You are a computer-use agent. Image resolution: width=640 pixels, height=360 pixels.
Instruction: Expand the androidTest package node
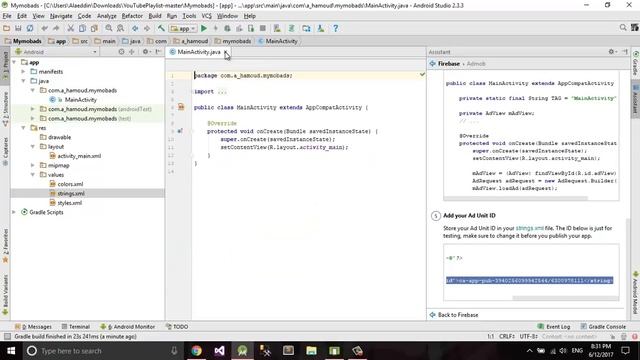(33, 109)
